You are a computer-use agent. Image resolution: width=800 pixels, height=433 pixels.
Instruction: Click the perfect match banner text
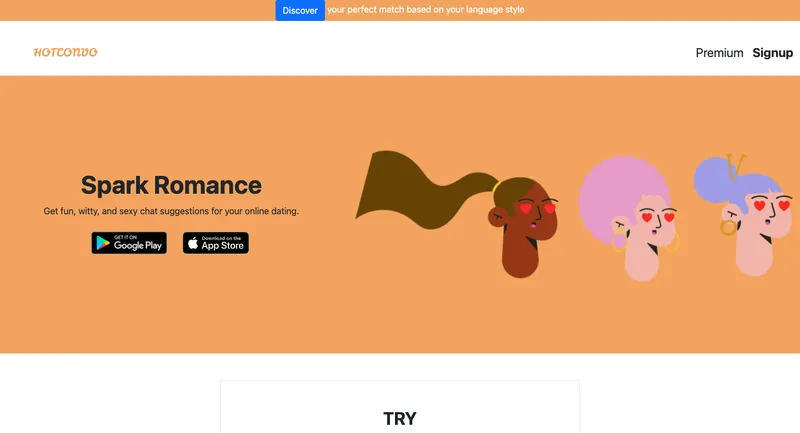(x=426, y=10)
